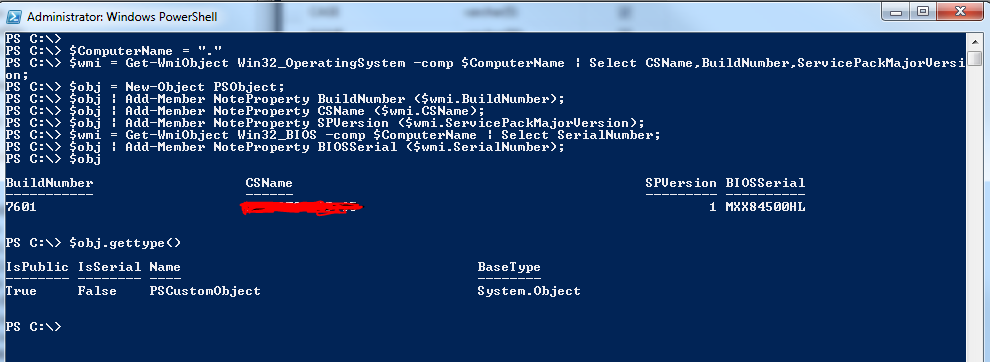Click the PSCustomObject type name
Screen dimensions: 990x362
205,291
